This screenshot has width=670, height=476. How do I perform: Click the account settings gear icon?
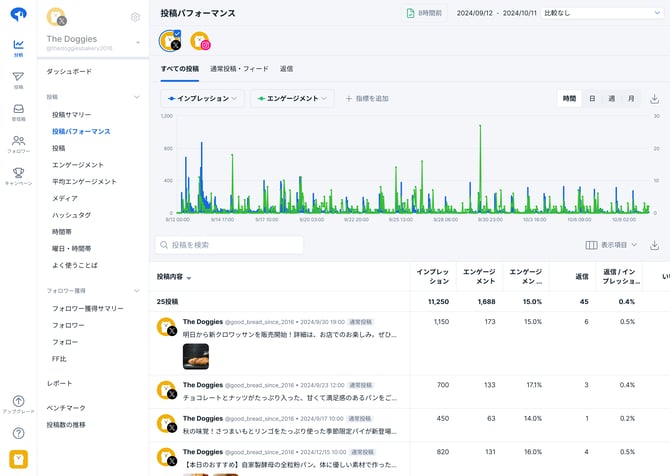(135, 17)
